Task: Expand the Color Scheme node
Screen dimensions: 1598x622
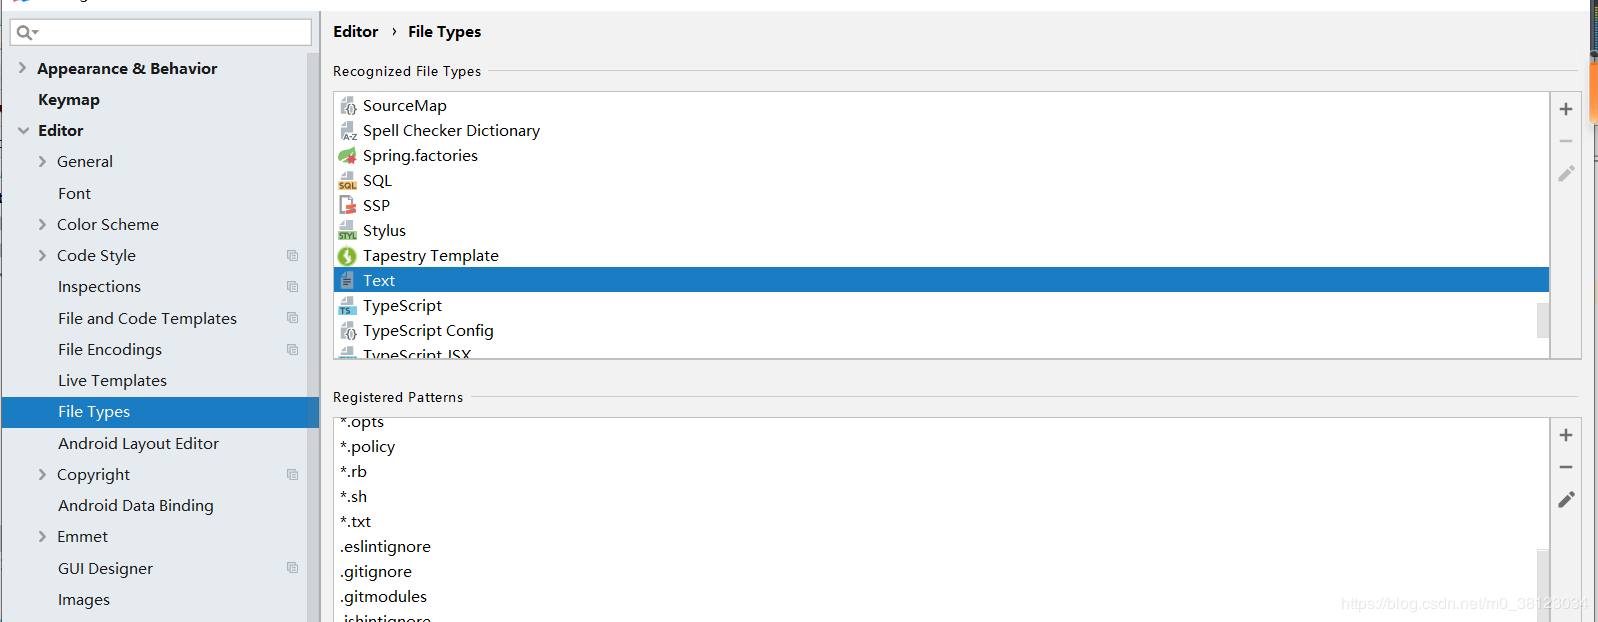Action: pos(42,225)
